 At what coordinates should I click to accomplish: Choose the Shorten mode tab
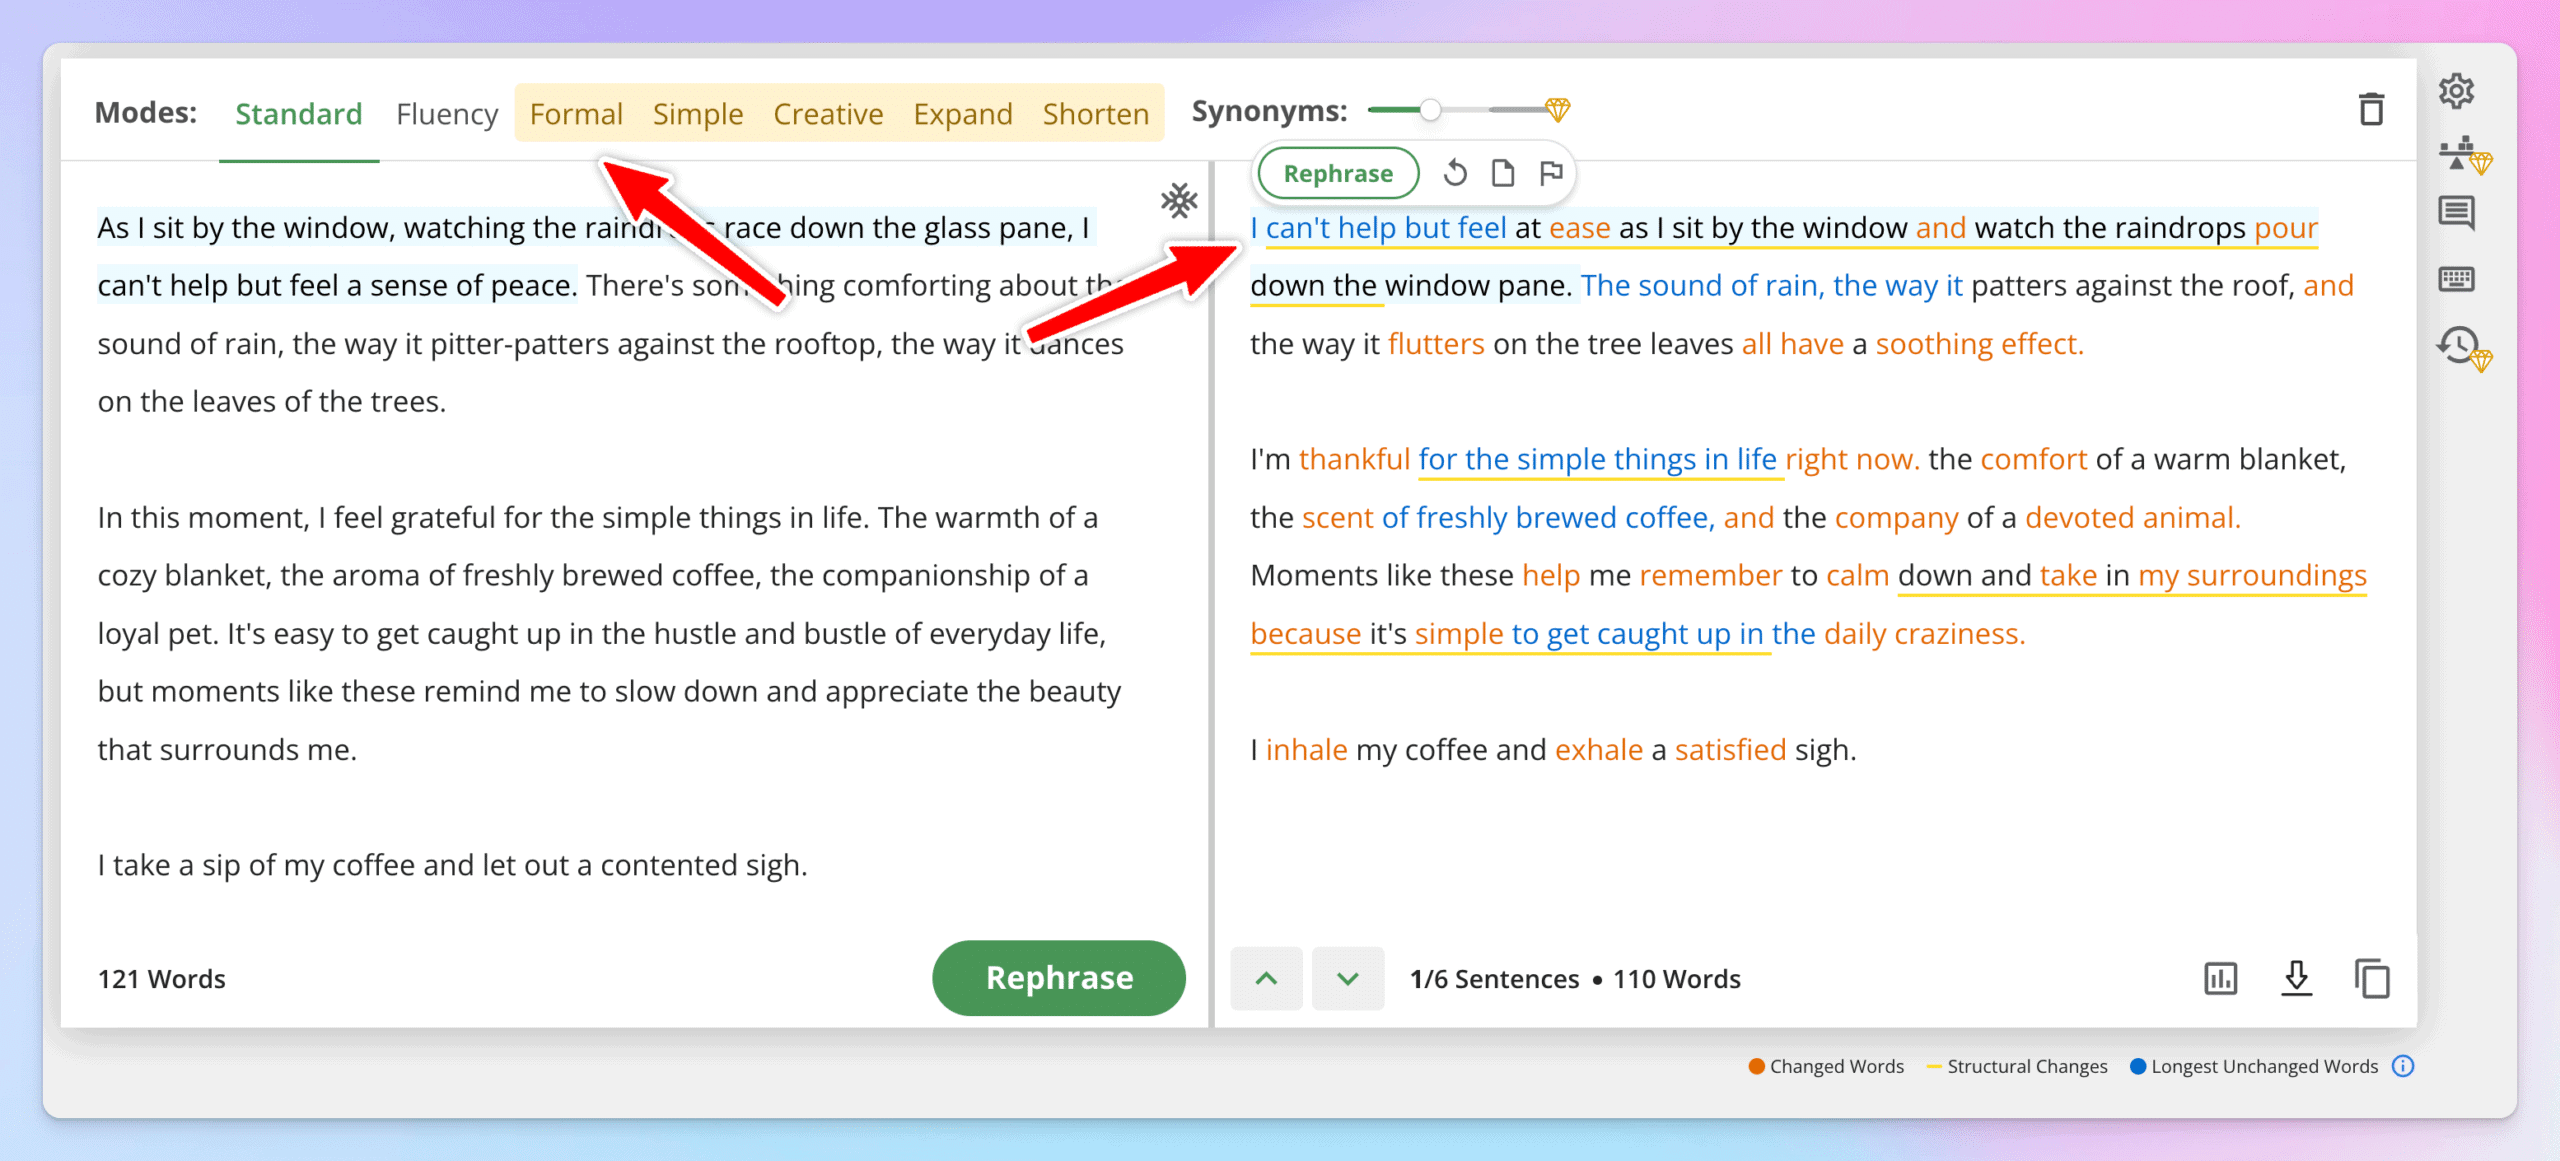coord(1095,114)
